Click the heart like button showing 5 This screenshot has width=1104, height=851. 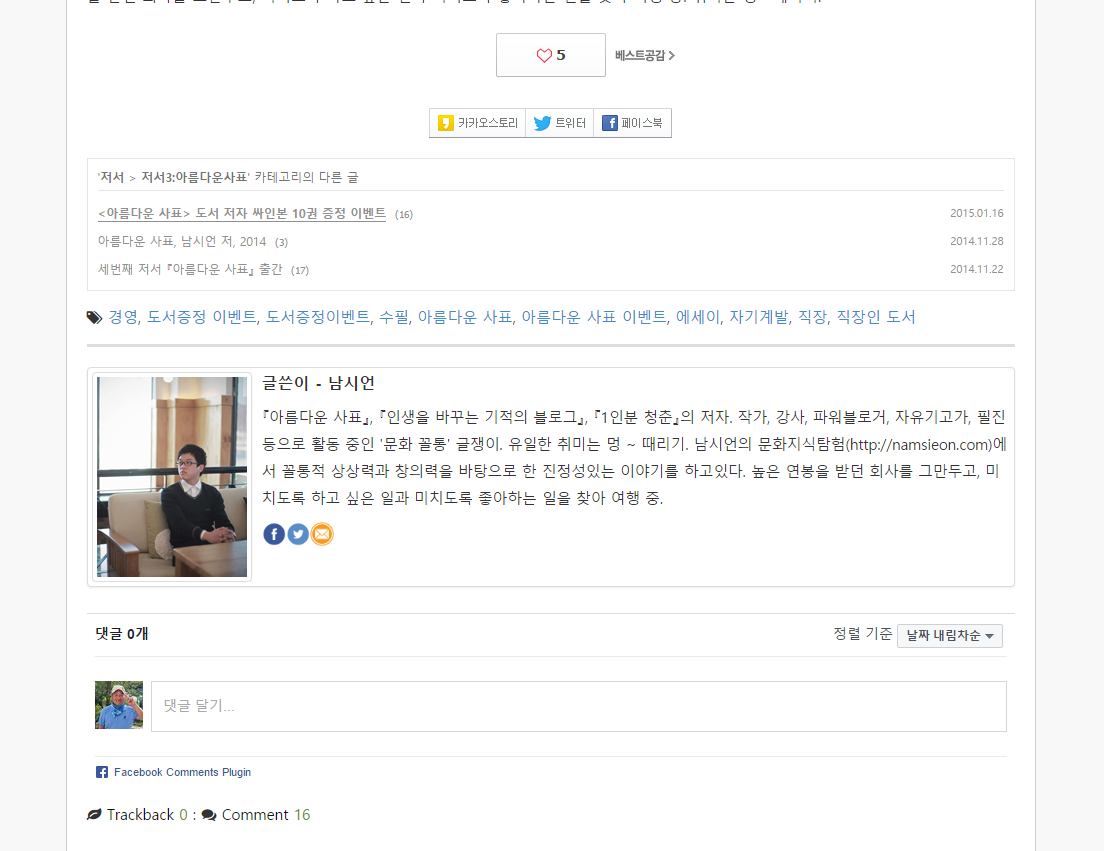pyautogui.click(x=551, y=55)
